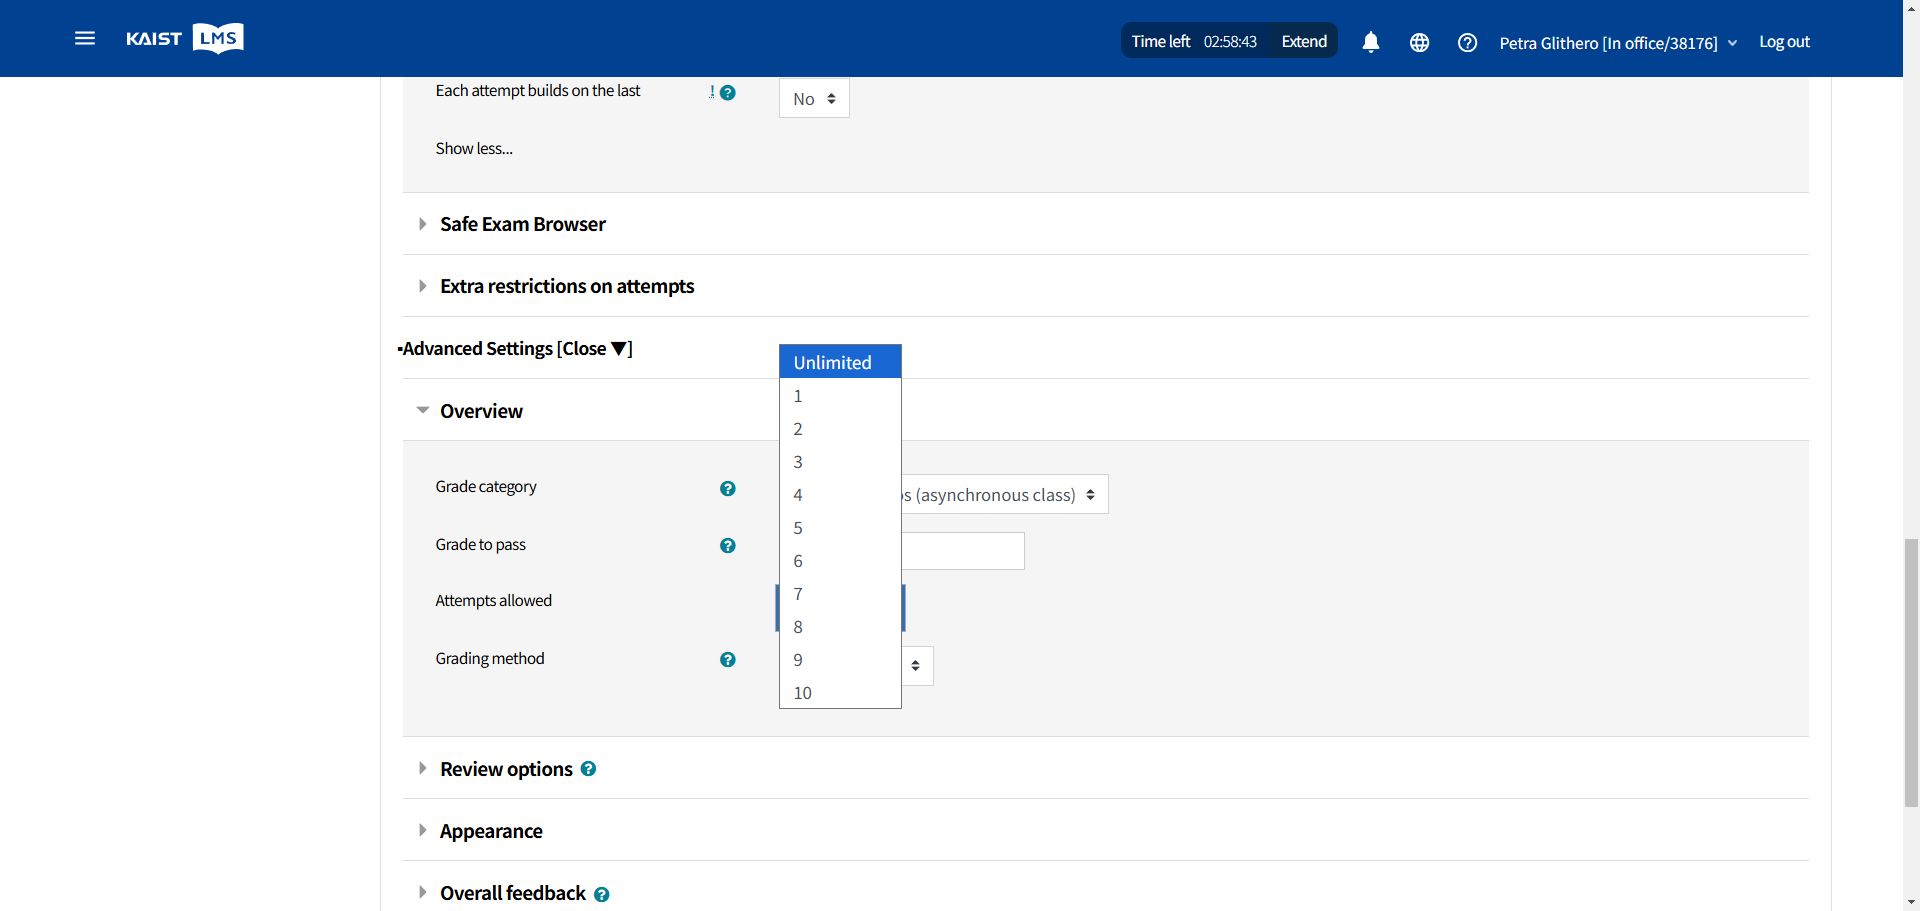Image resolution: width=1920 pixels, height=911 pixels.
Task: Open the notifications bell
Action: [1371, 42]
